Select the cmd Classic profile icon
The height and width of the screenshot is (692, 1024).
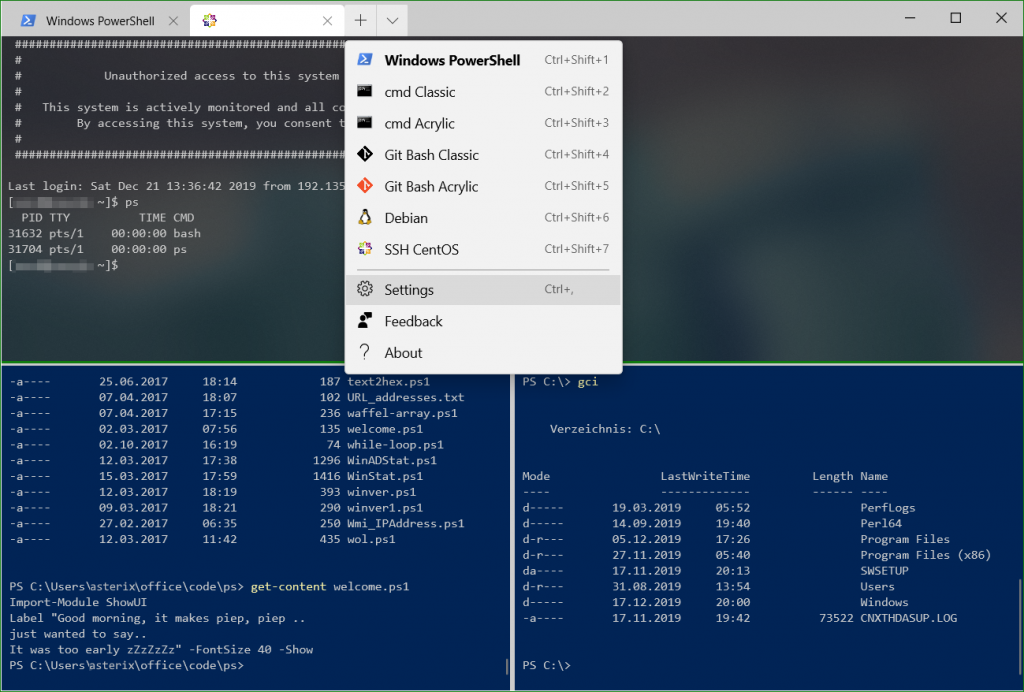[364, 91]
